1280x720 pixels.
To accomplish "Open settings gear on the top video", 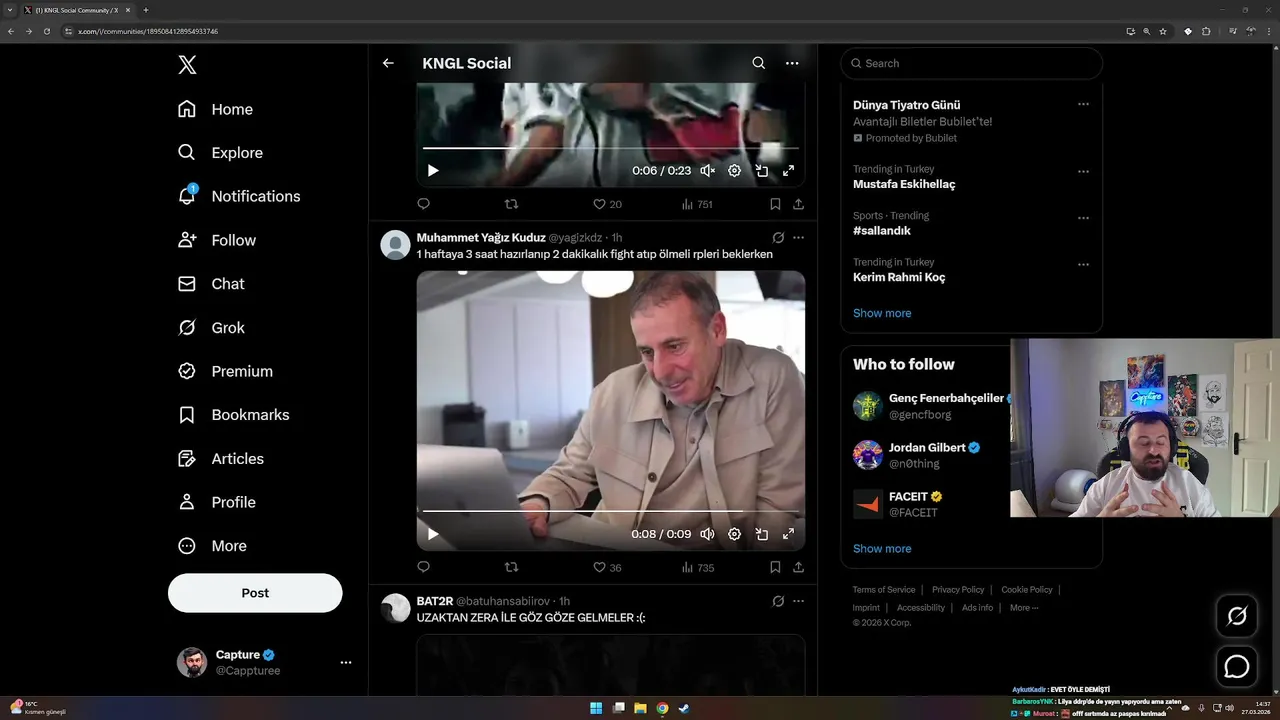I will click(x=734, y=171).
